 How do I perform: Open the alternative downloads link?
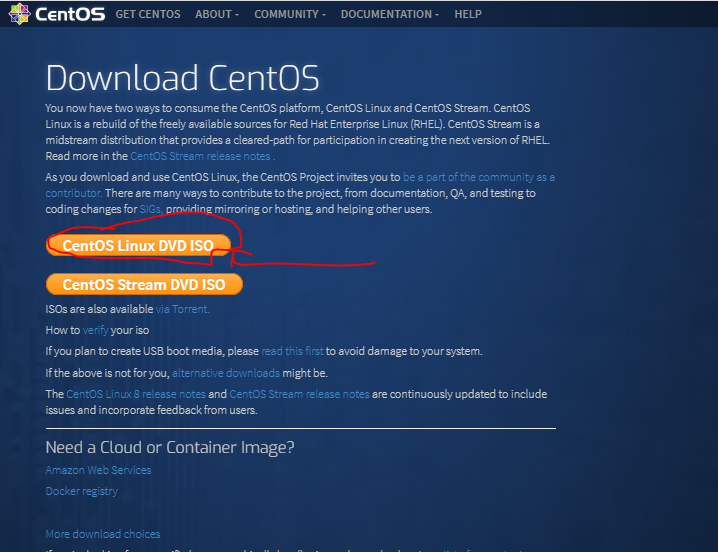coord(226,373)
